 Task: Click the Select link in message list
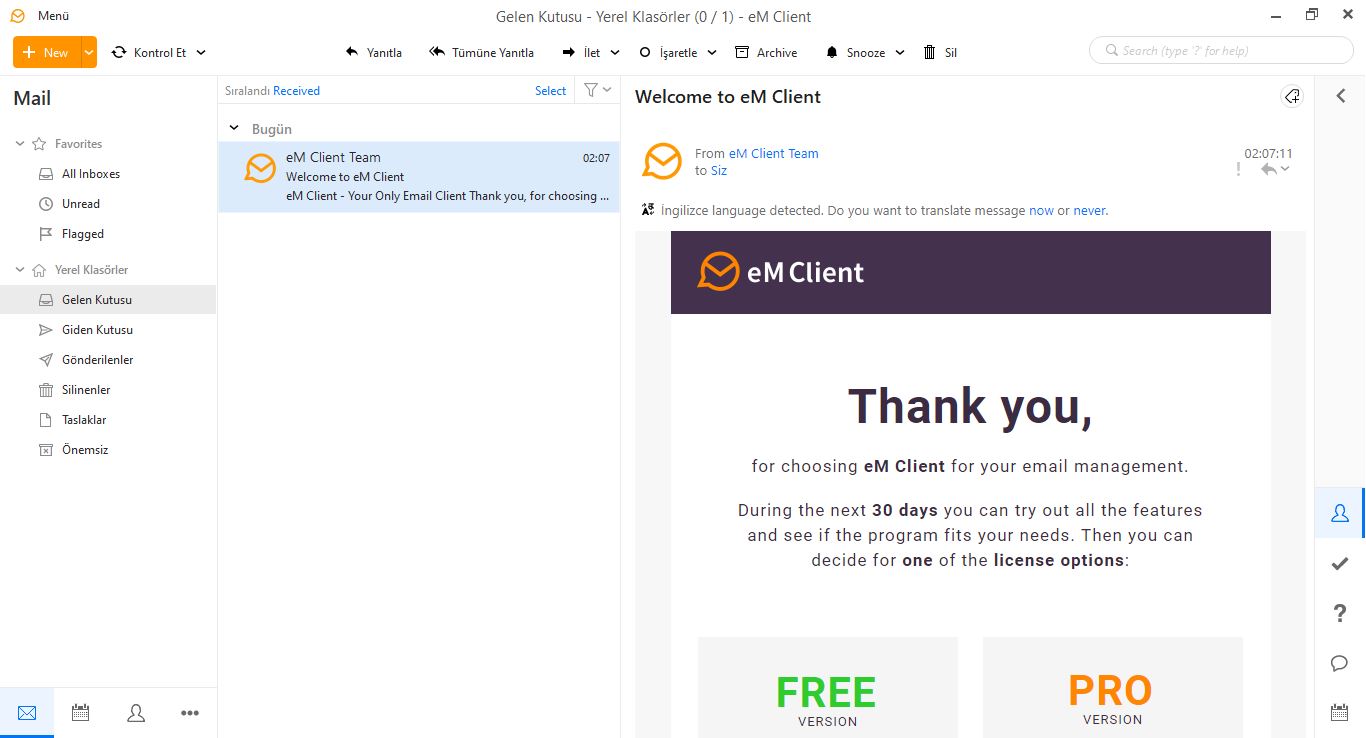tap(550, 91)
